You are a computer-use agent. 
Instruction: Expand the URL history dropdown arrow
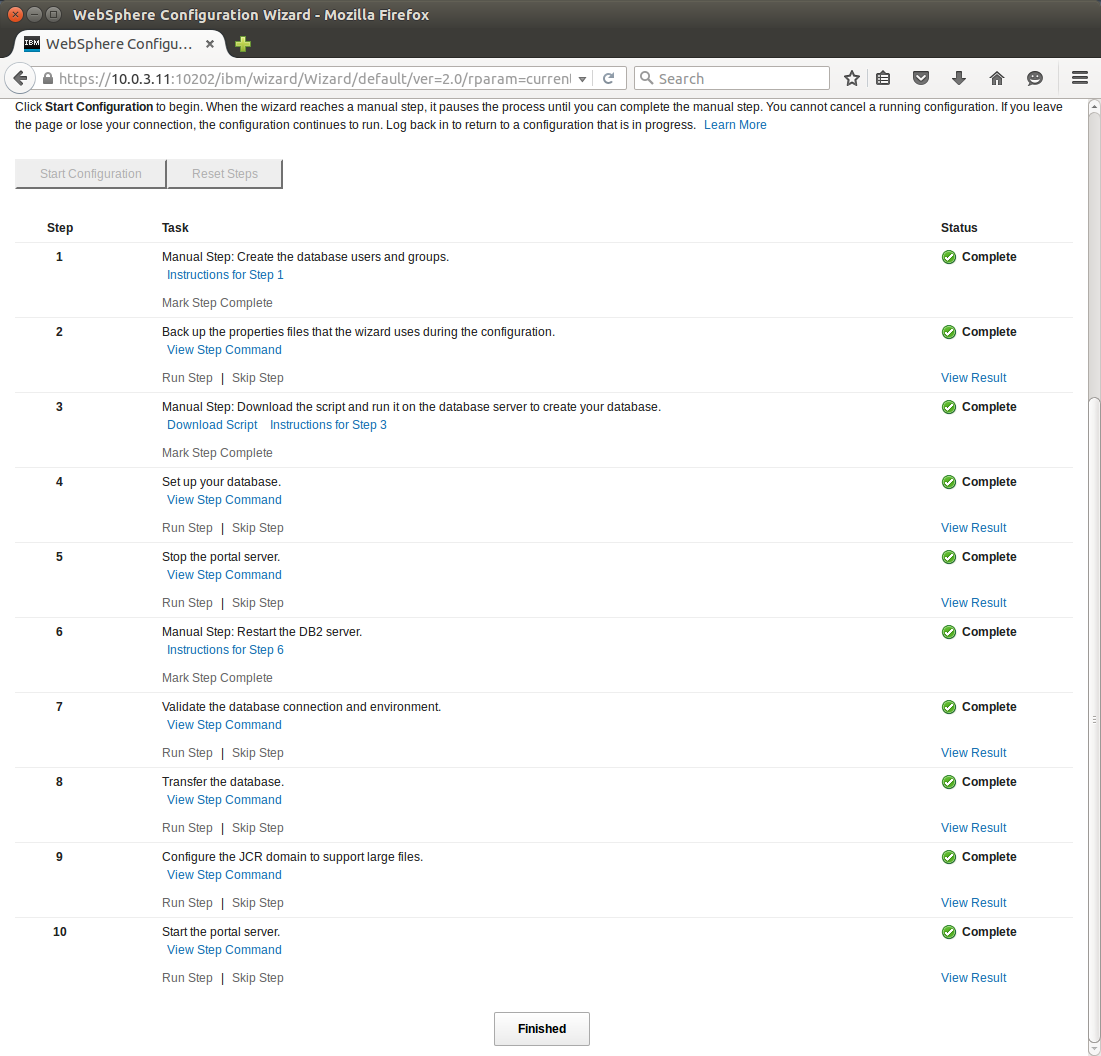pos(582,79)
